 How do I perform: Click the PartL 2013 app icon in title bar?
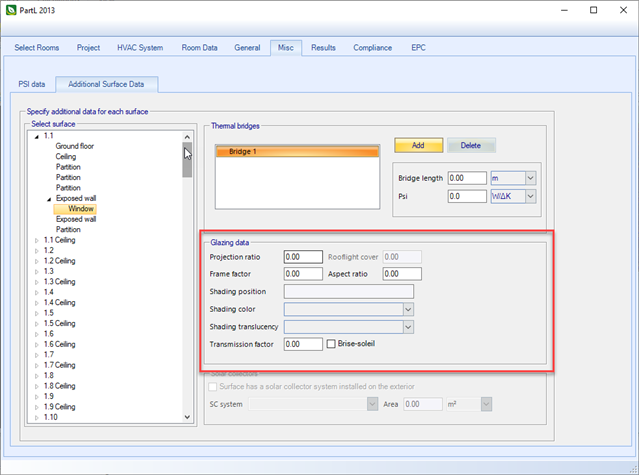pos(11,10)
